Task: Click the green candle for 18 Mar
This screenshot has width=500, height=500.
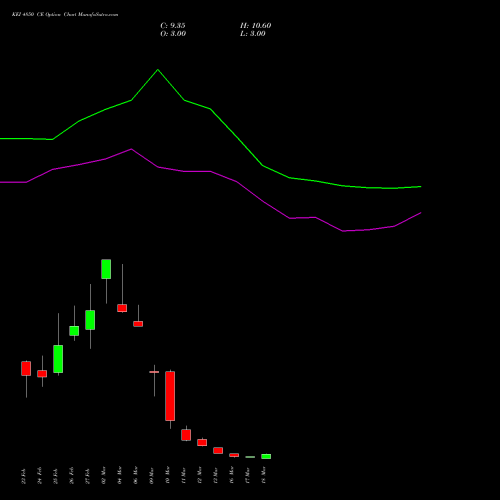Action: tap(266, 456)
